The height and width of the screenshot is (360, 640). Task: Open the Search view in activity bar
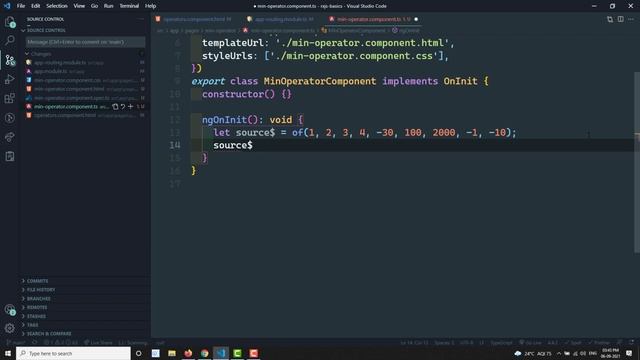coord(10,40)
